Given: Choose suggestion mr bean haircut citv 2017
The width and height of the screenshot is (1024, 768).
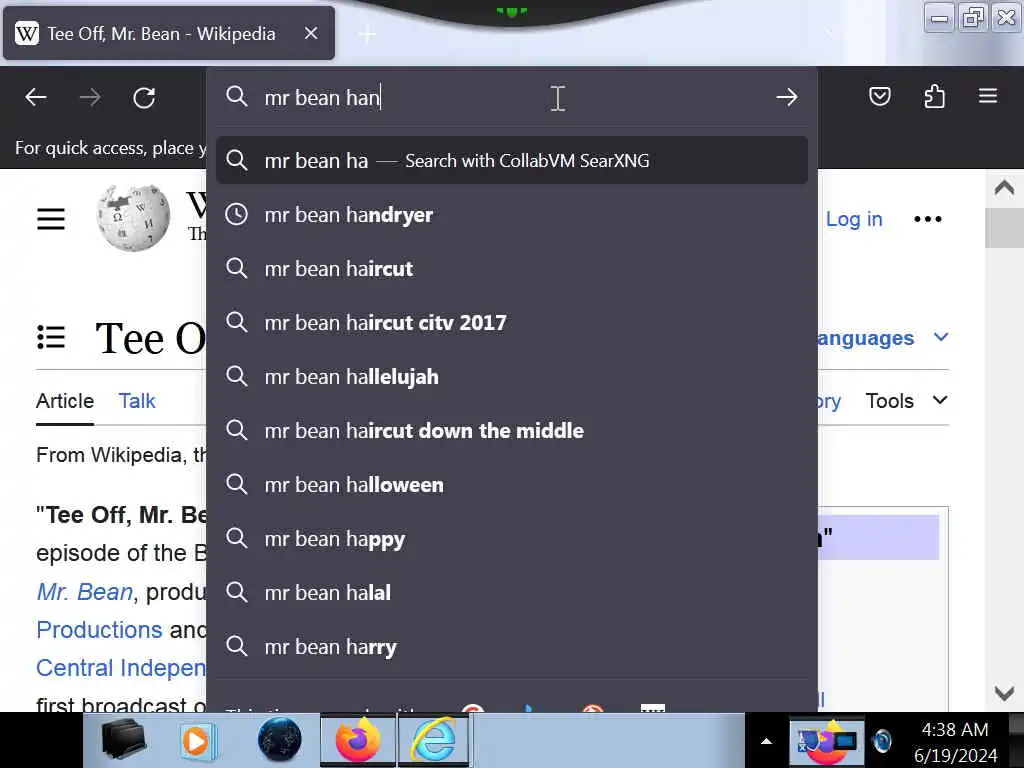Looking at the screenshot, I should [512, 323].
